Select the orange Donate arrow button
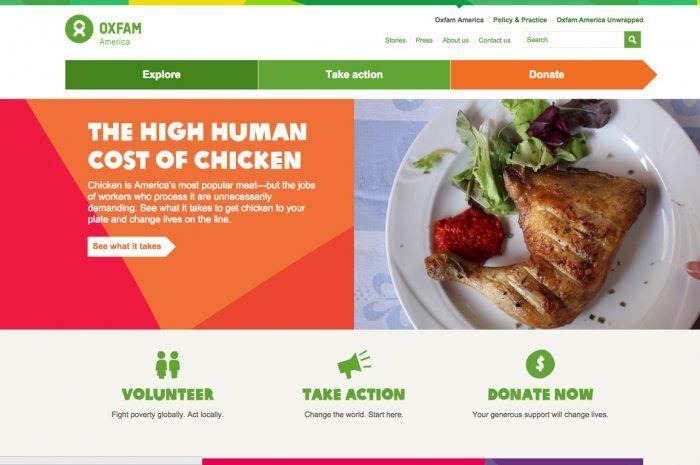This screenshot has width=700, height=465. point(554,75)
